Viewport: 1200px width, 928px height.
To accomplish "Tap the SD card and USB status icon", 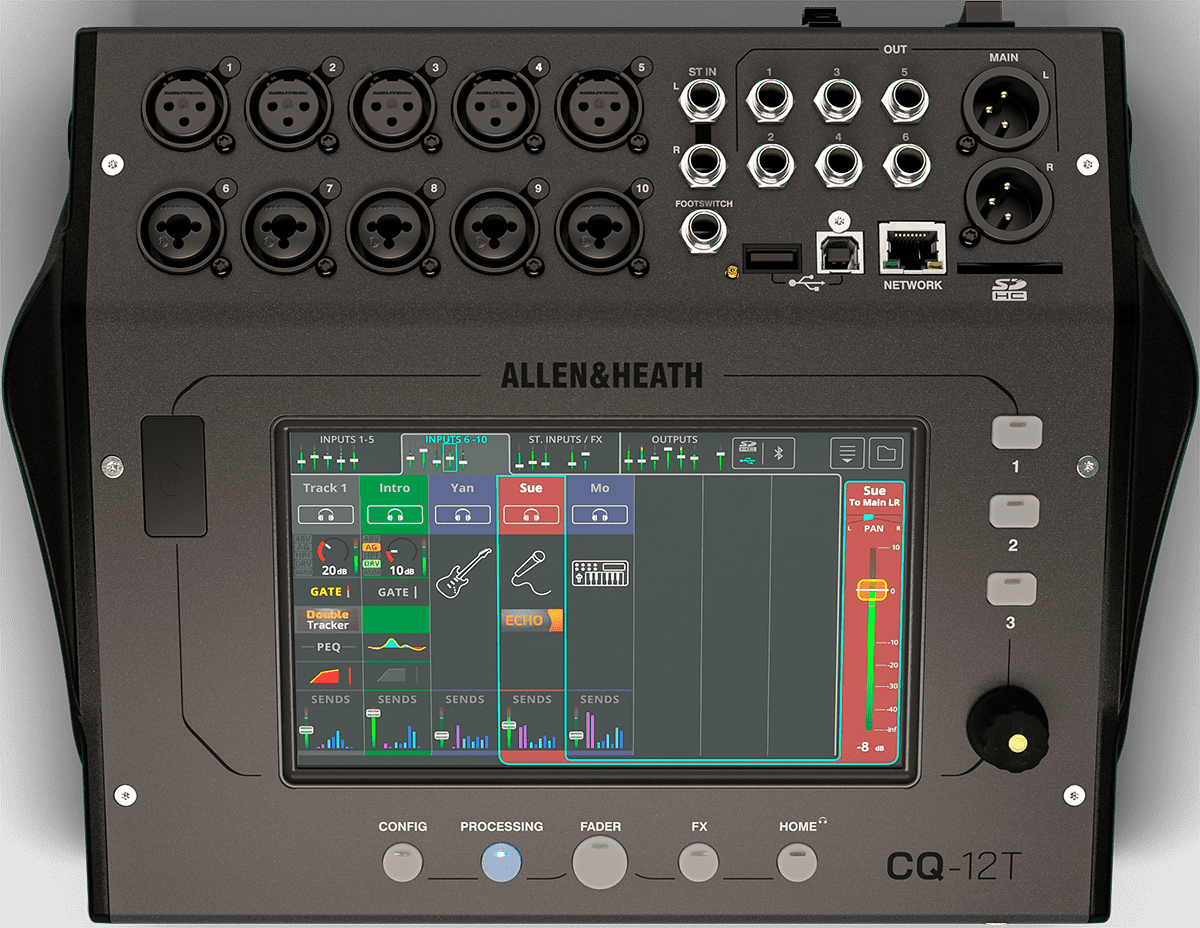I will (748, 453).
